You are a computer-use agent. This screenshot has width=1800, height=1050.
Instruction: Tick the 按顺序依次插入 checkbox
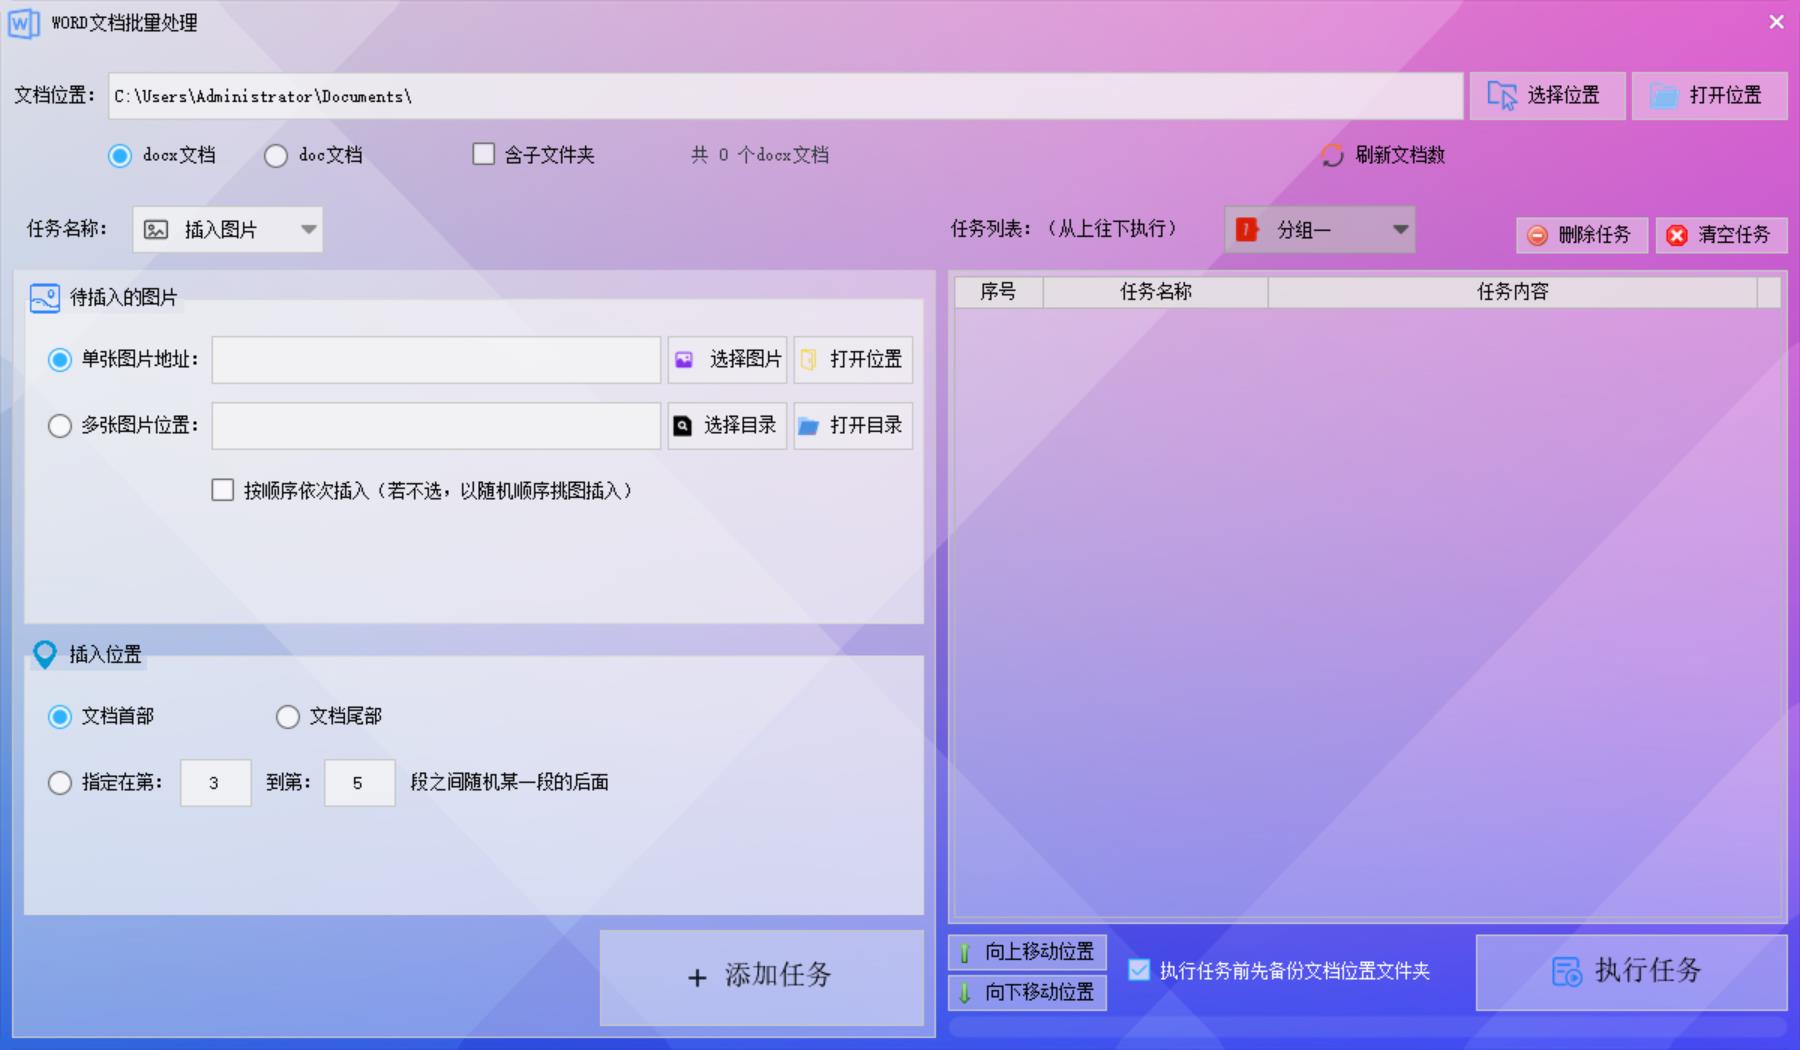click(x=223, y=490)
